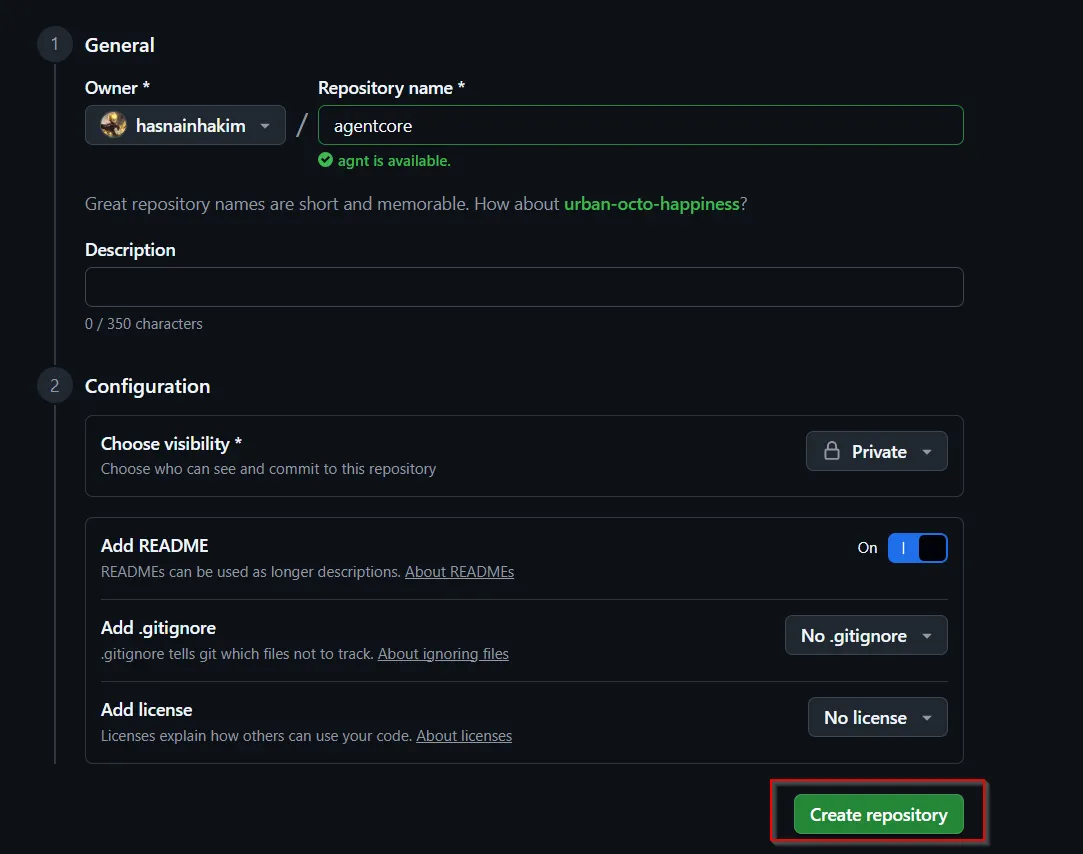Open the About ignoring files link
The width and height of the screenshot is (1083, 854).
tap(443, 653)
